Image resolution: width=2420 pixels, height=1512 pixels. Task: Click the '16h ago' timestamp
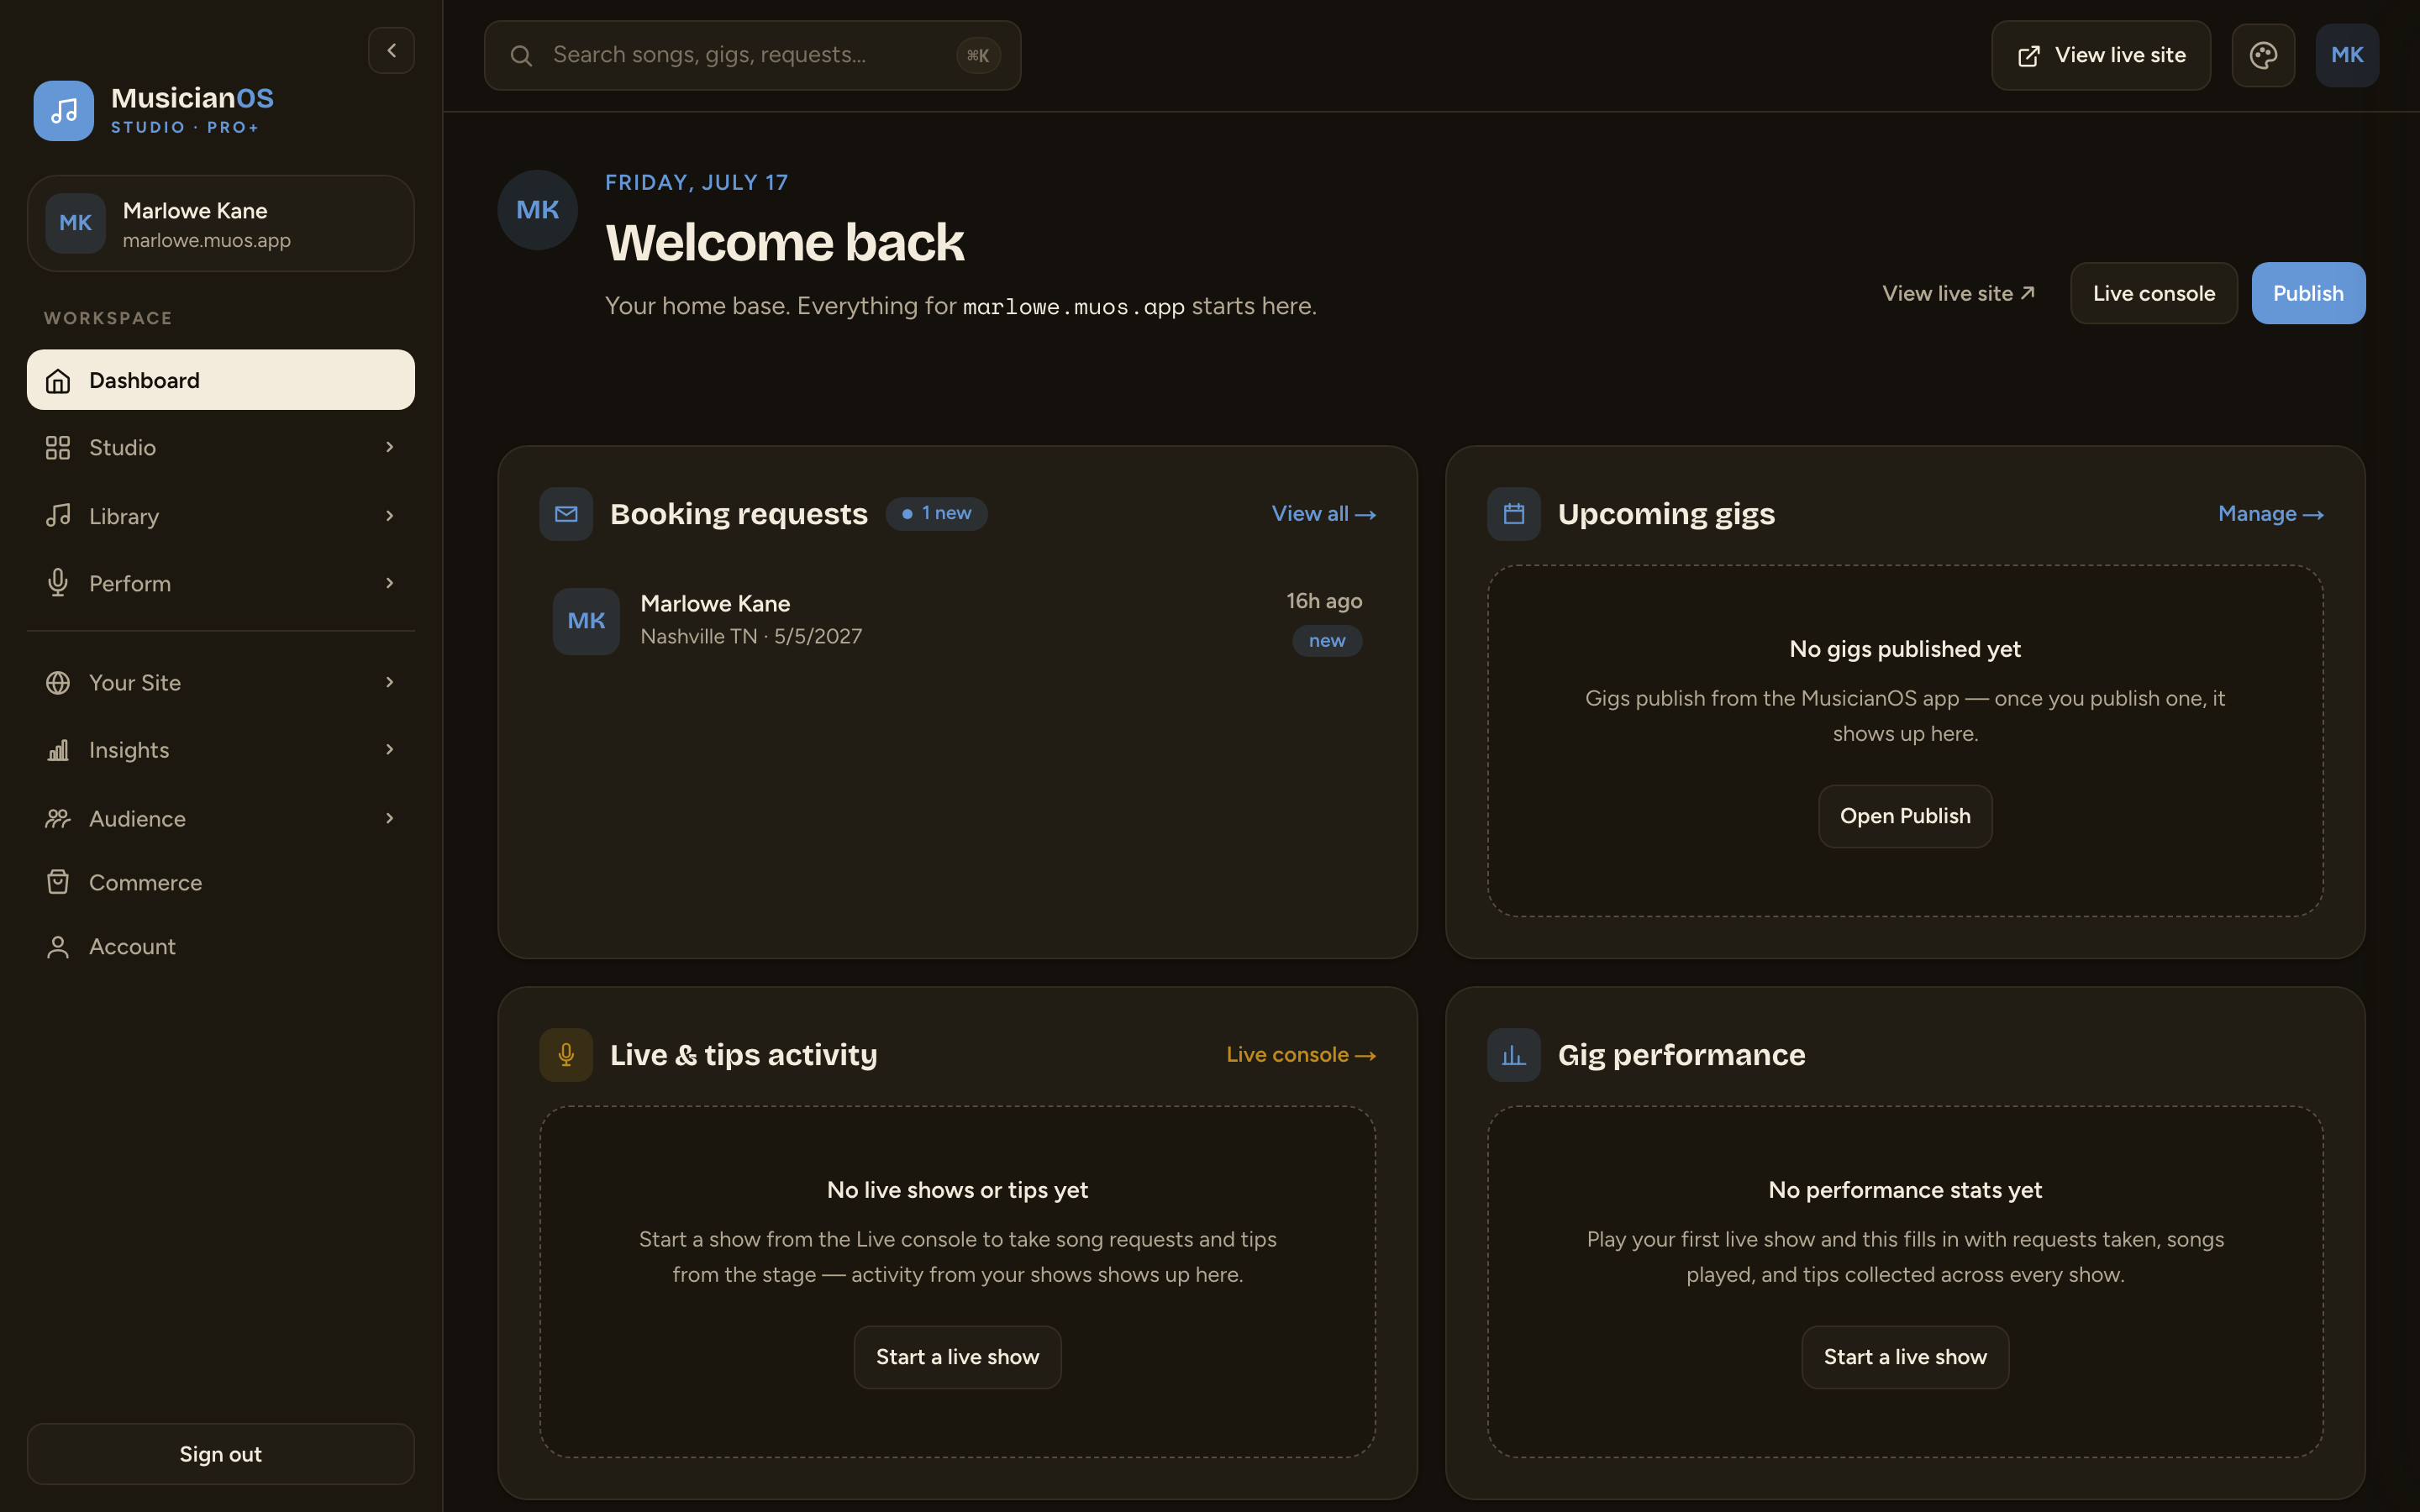click(1324, 601)
